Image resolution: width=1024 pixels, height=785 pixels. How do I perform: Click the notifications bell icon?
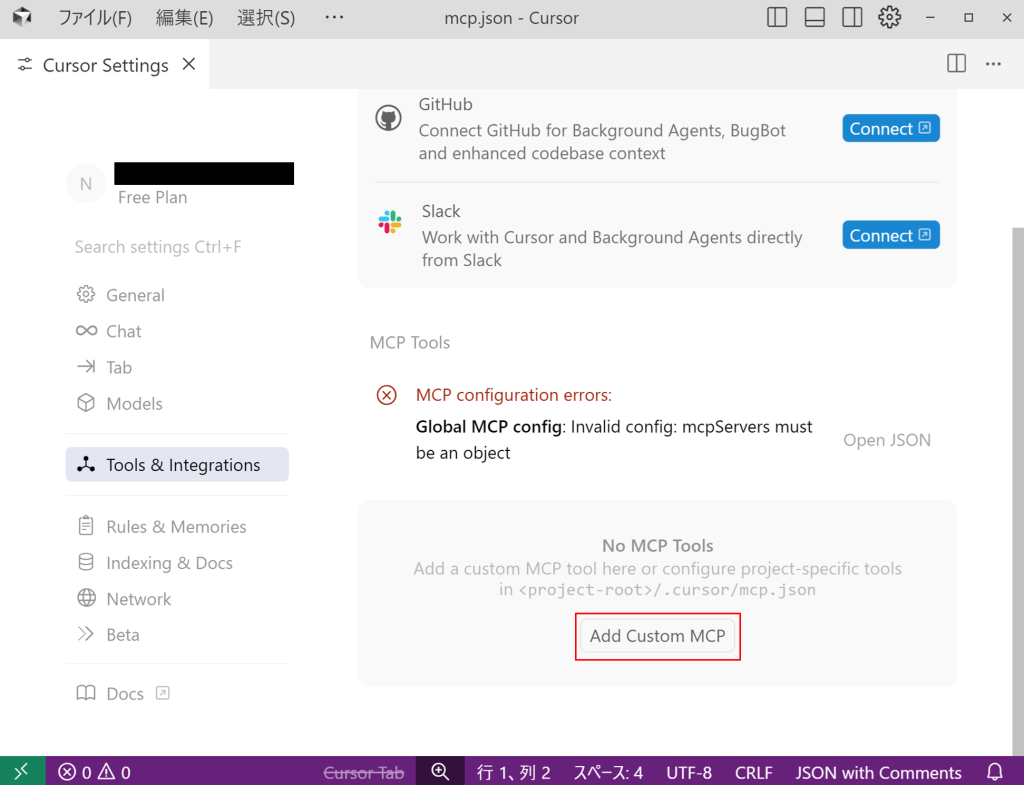pos(995,772)
